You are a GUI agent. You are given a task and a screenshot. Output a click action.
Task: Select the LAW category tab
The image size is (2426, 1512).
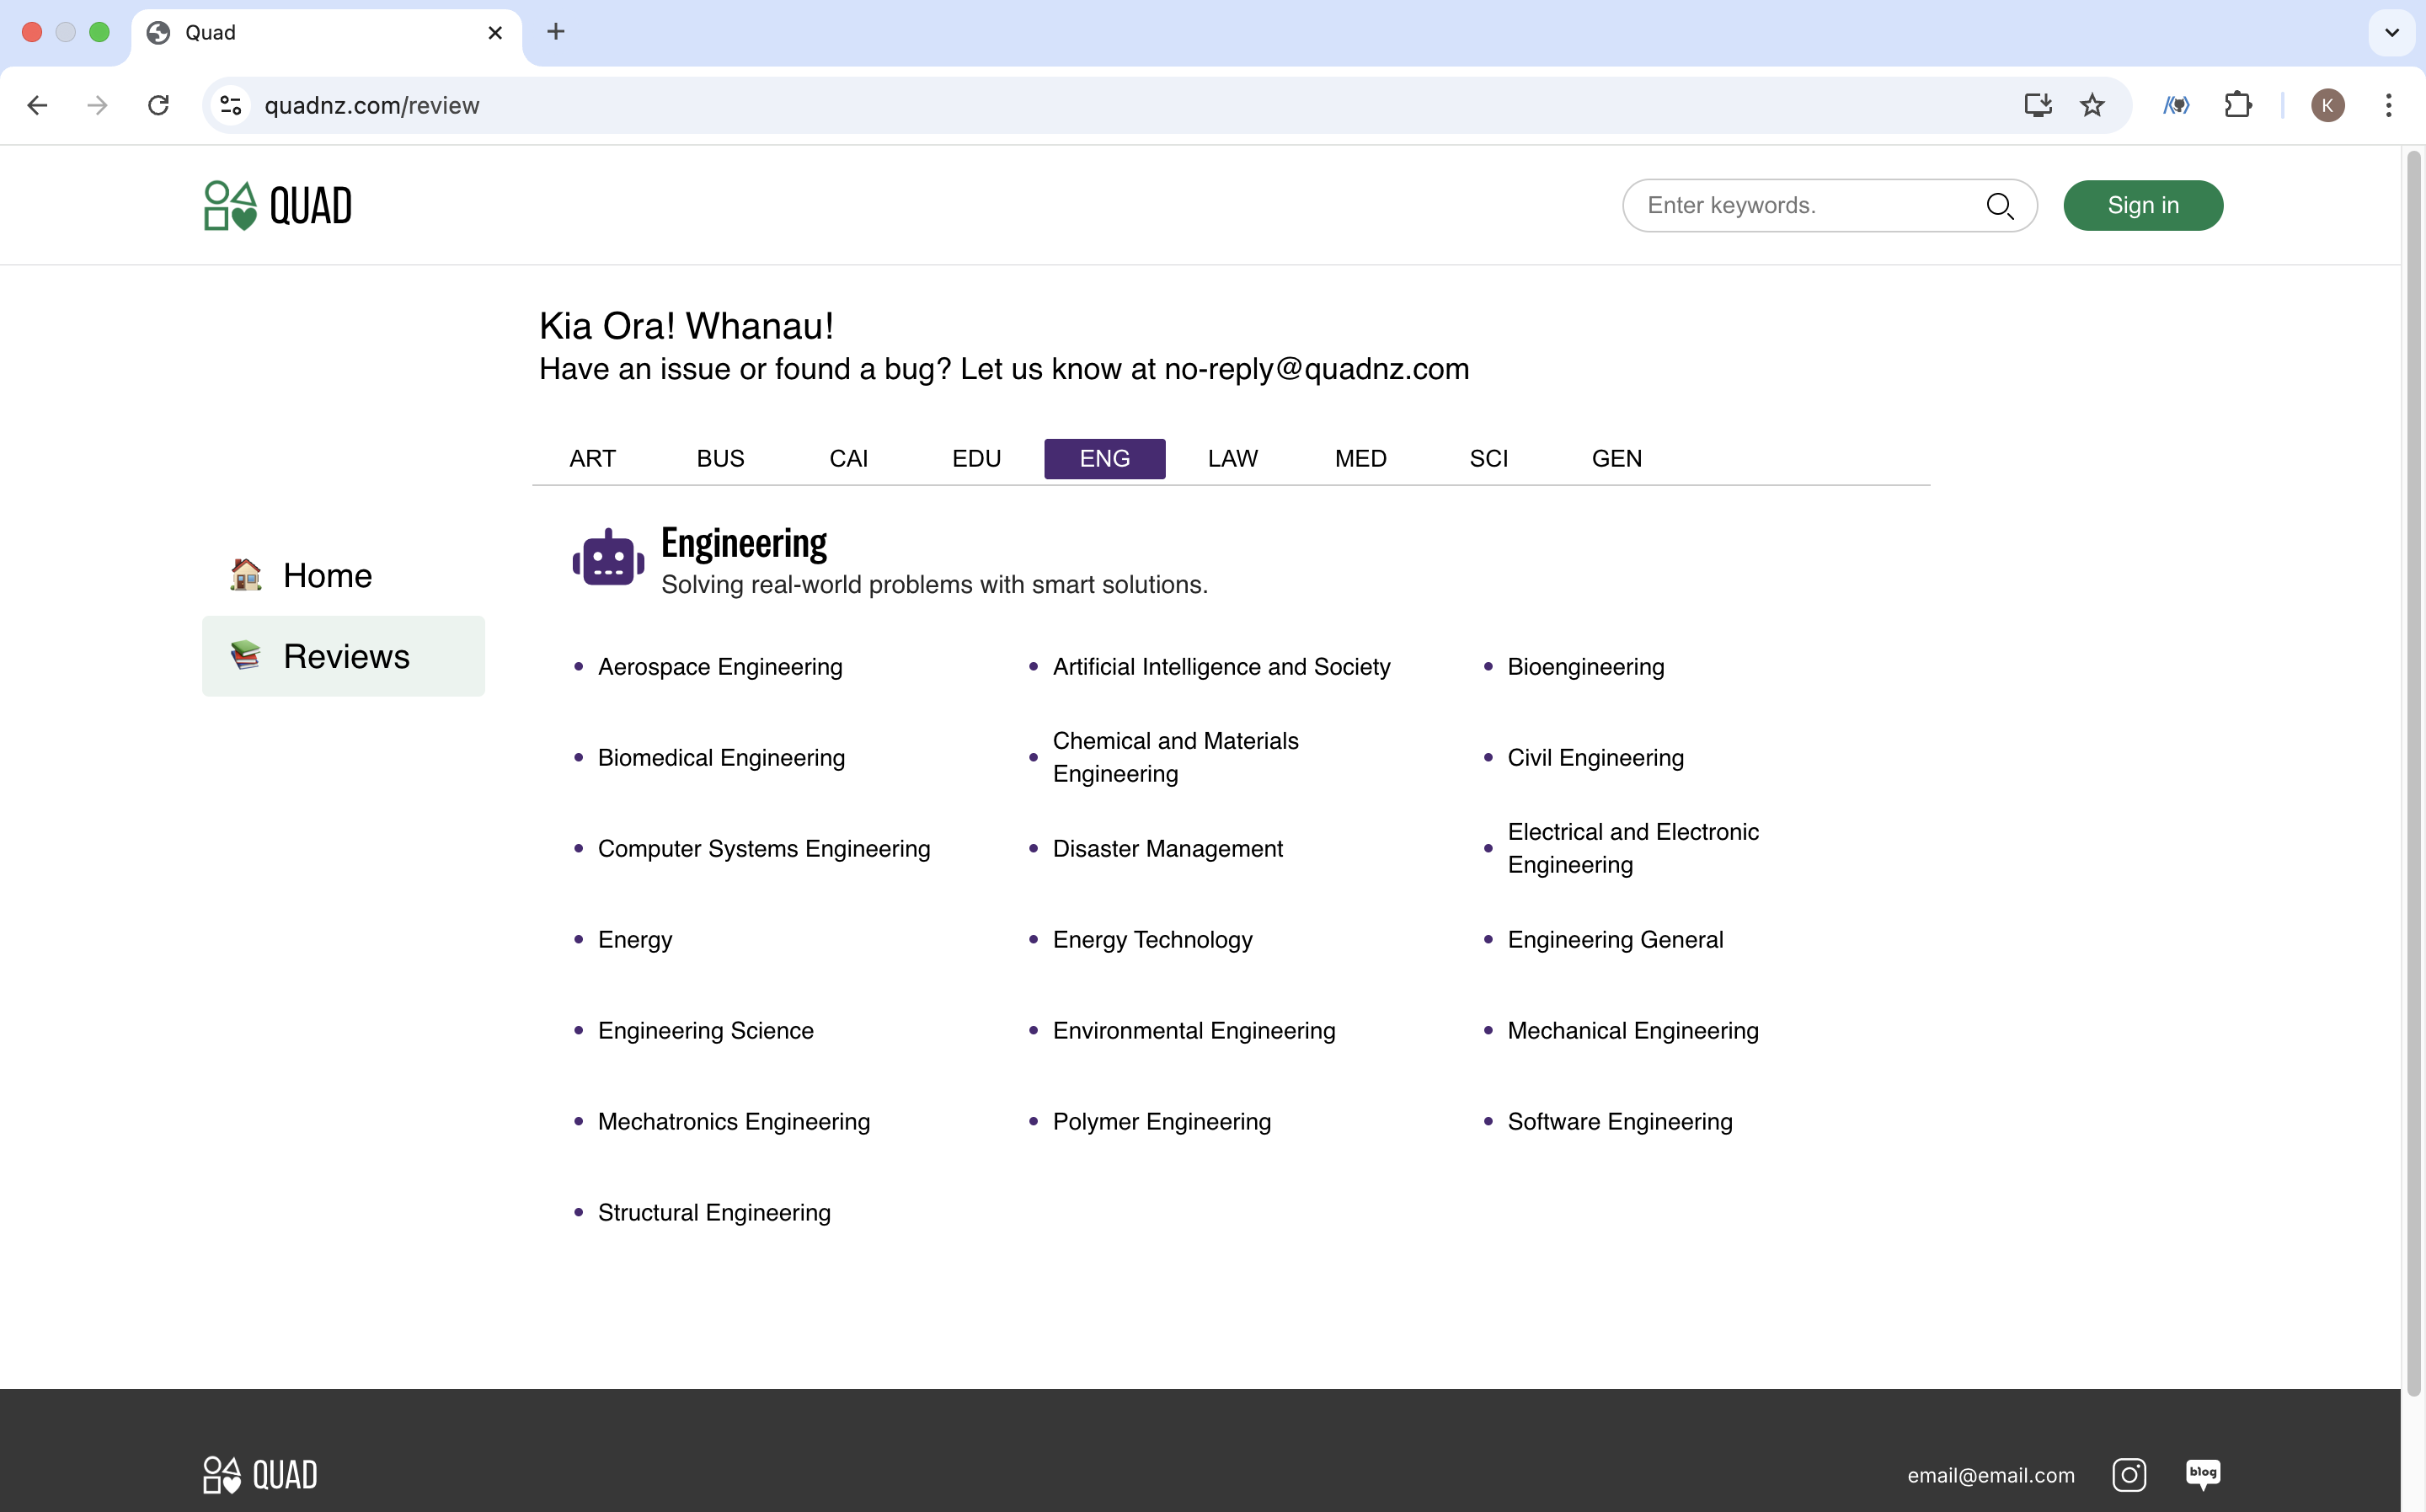point(1232,458)
